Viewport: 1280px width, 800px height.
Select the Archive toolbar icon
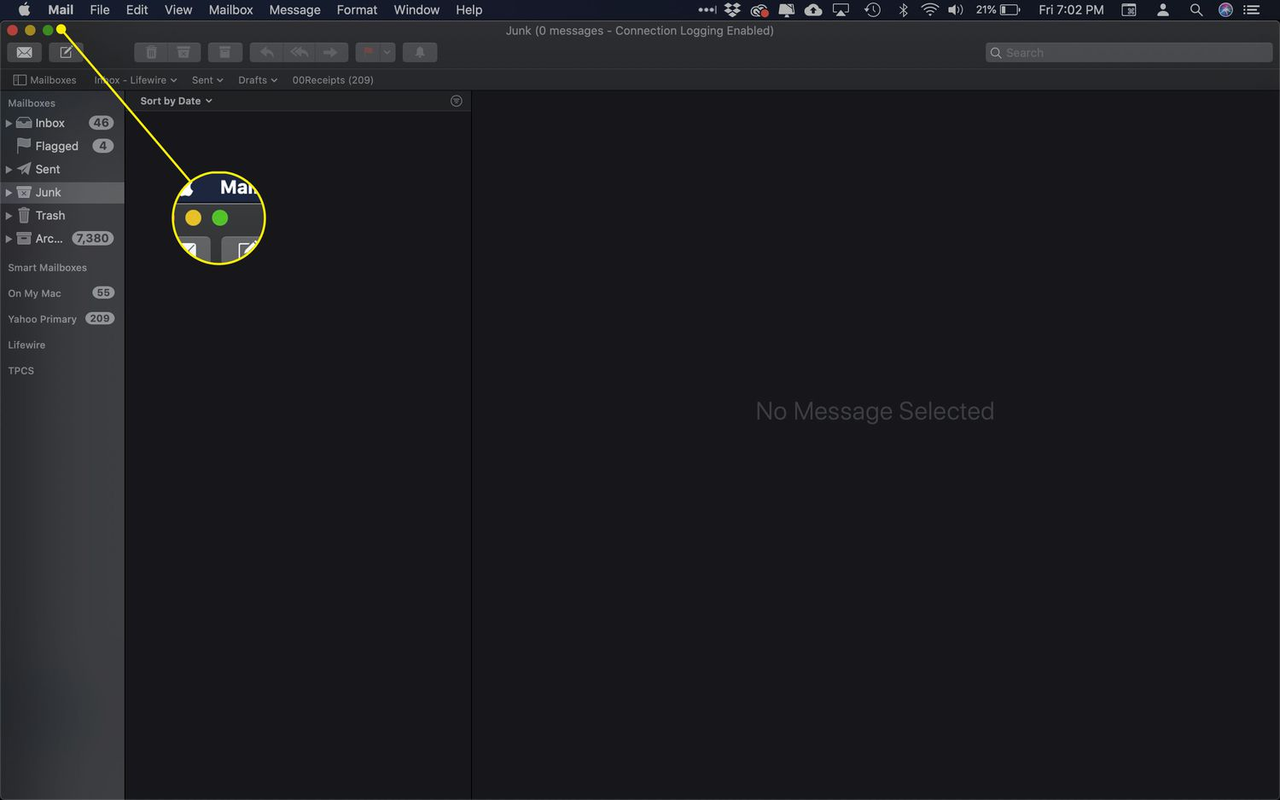224,52
